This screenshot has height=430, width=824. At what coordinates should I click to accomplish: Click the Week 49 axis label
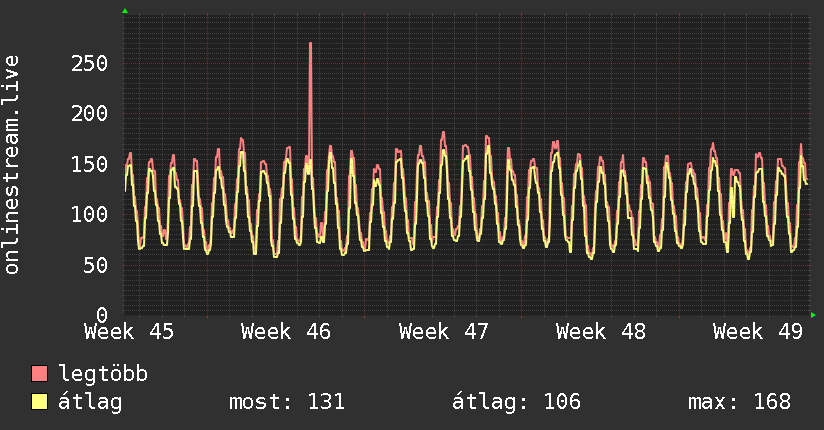point(758,332)
